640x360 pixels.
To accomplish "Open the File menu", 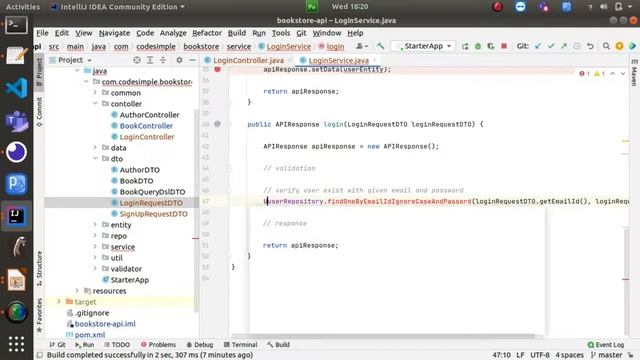I will coord(42,33).
